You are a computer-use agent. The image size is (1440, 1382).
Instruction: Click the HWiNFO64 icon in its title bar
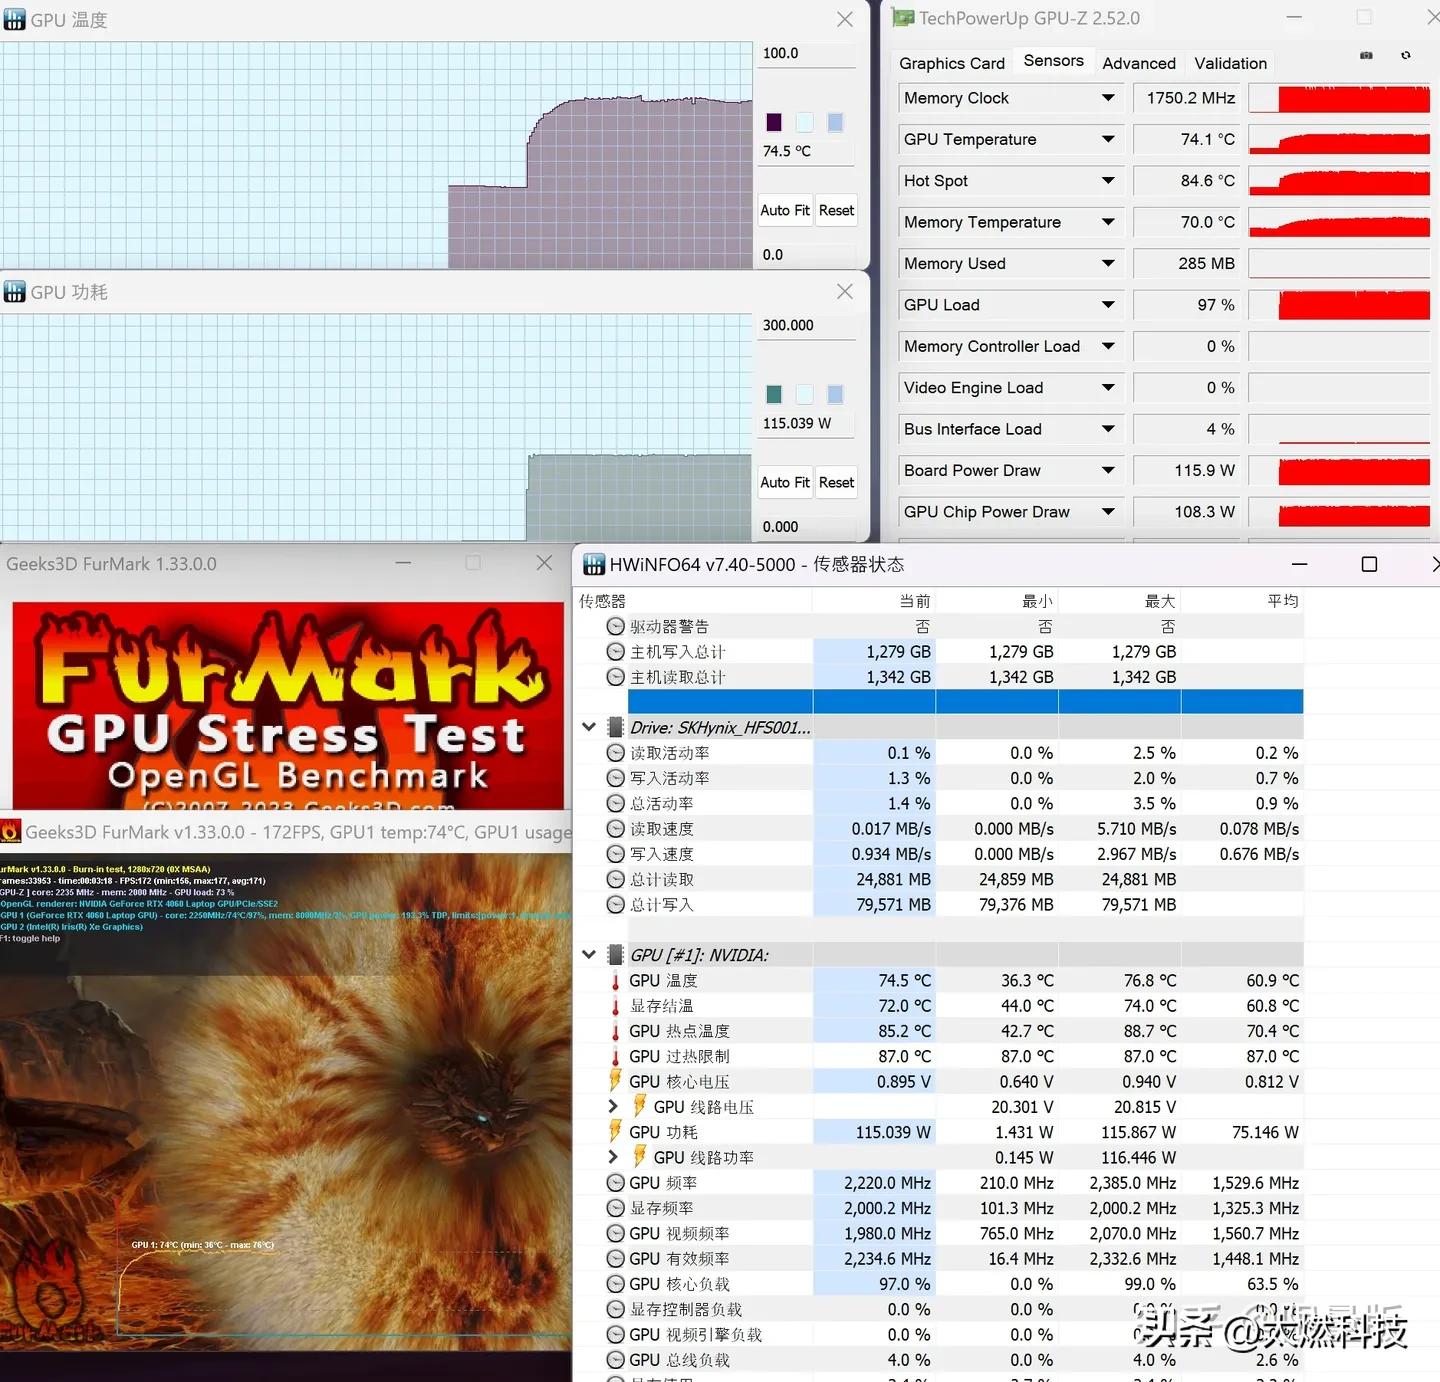593,564
